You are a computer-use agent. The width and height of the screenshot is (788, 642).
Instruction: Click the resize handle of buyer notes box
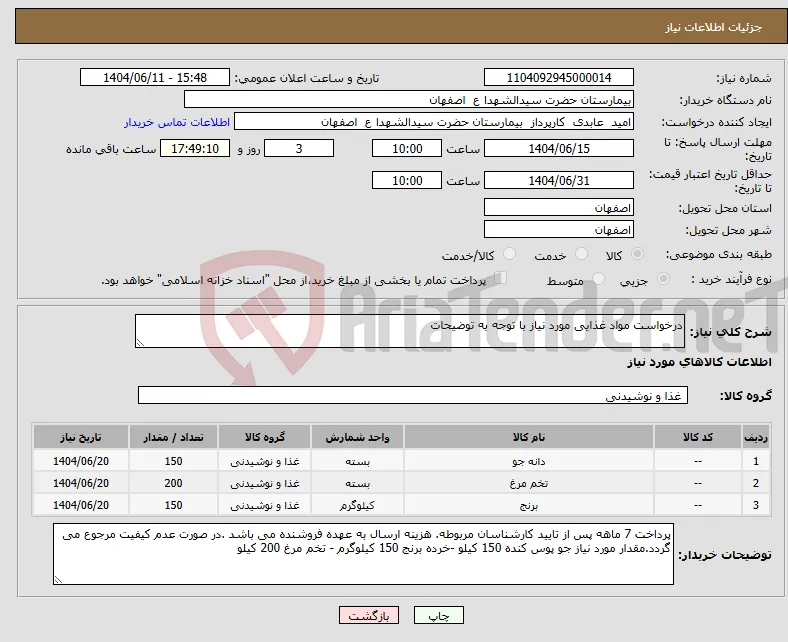tap(58, 580)
